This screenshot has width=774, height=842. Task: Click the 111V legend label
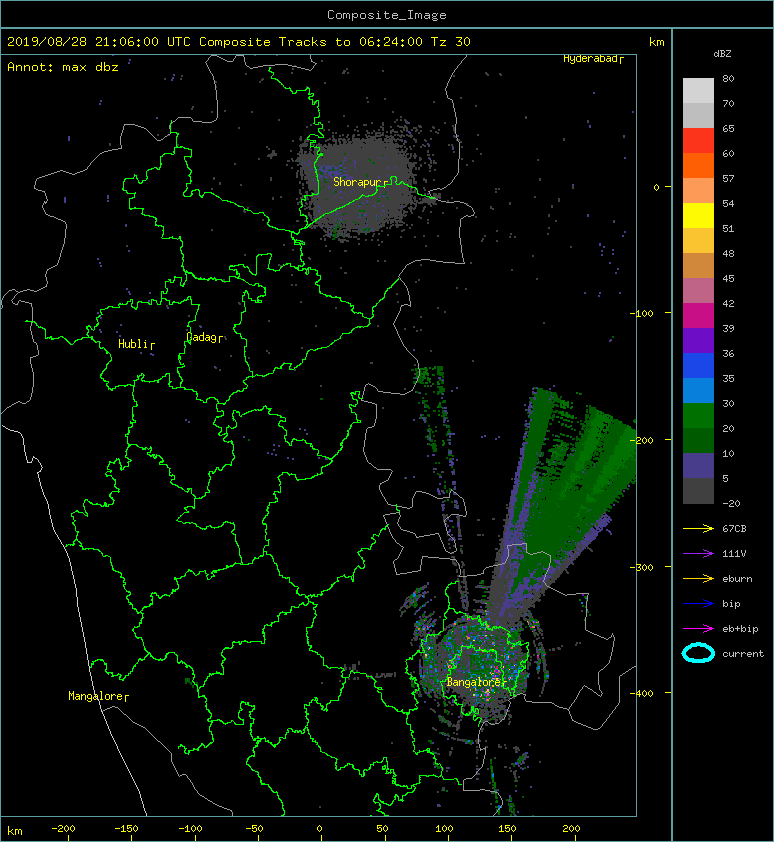[x=734, y=554]
